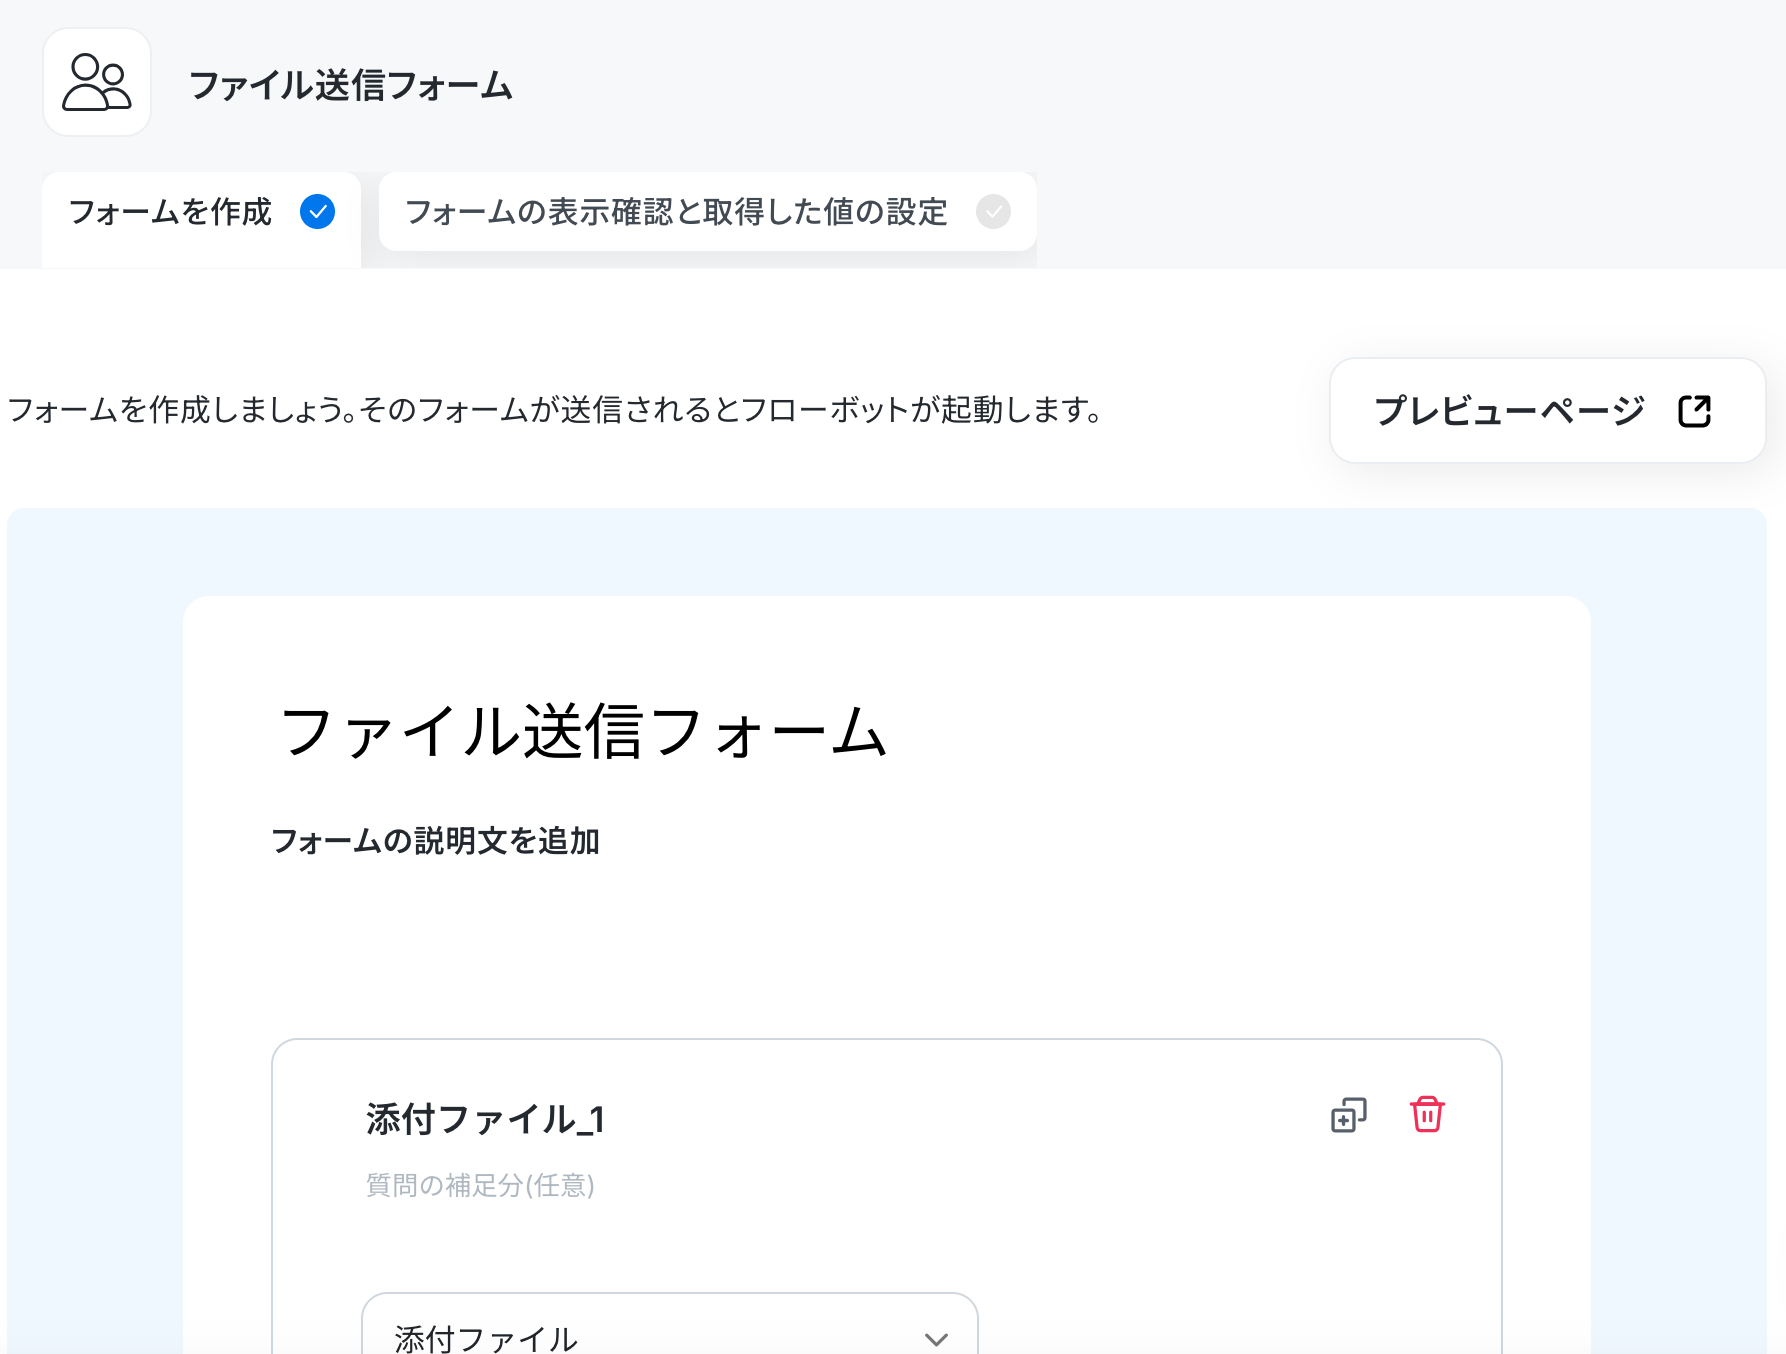Click the users group icon
Viewport: 1786px width, 1354px height.
tap(97, 82)
